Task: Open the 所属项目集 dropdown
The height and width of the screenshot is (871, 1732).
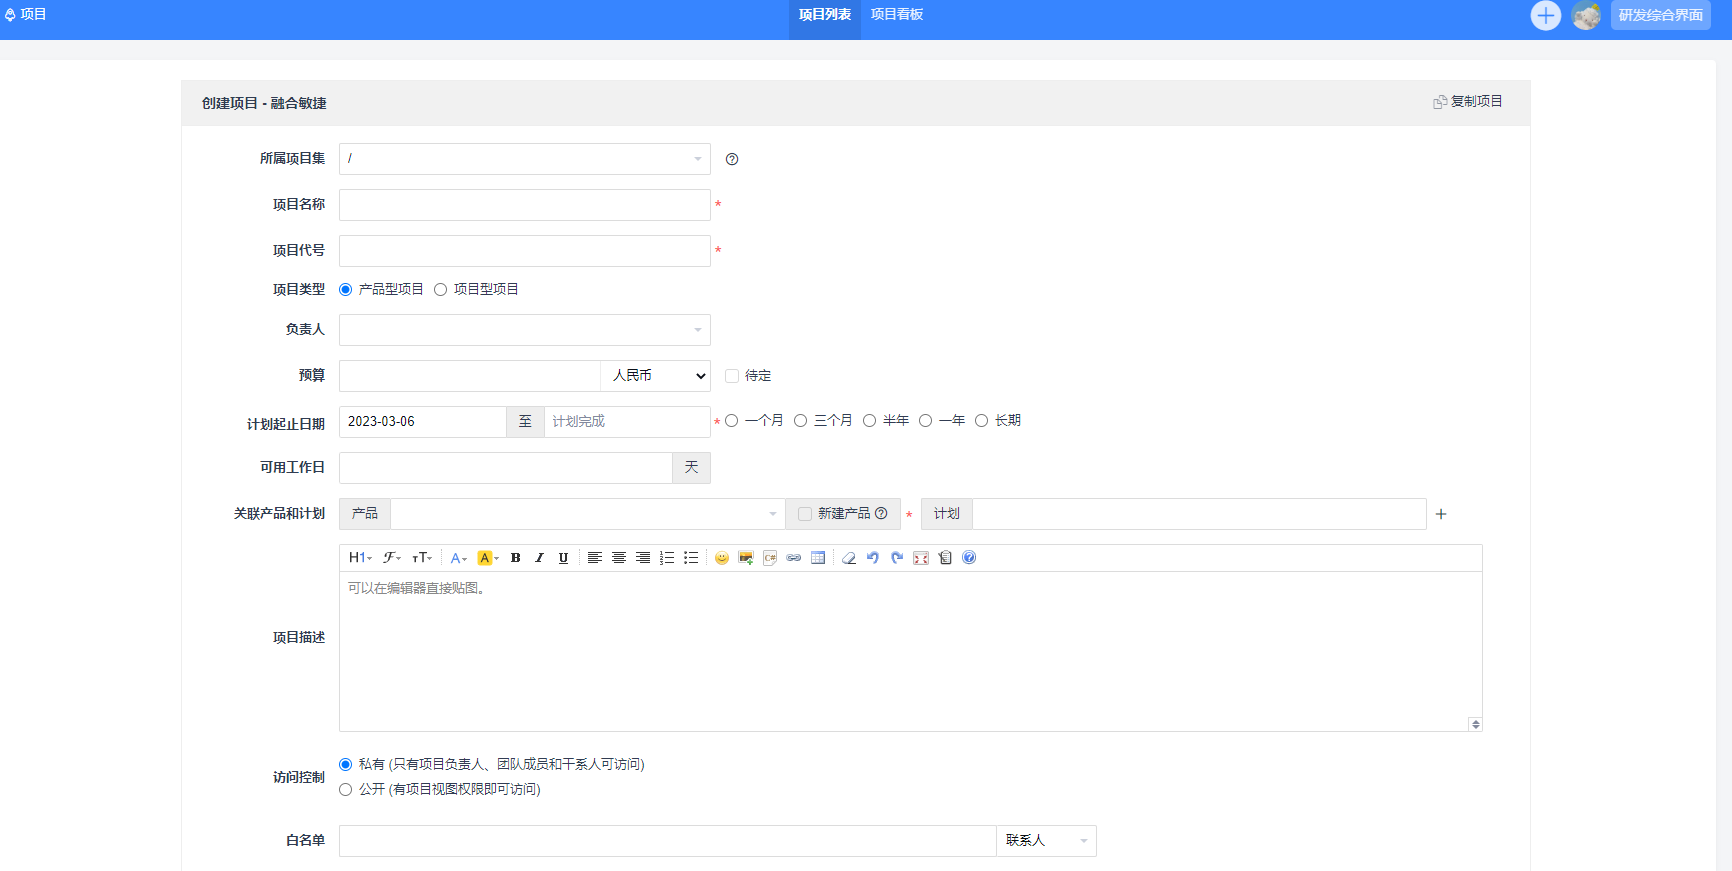Action: (524, 159)
